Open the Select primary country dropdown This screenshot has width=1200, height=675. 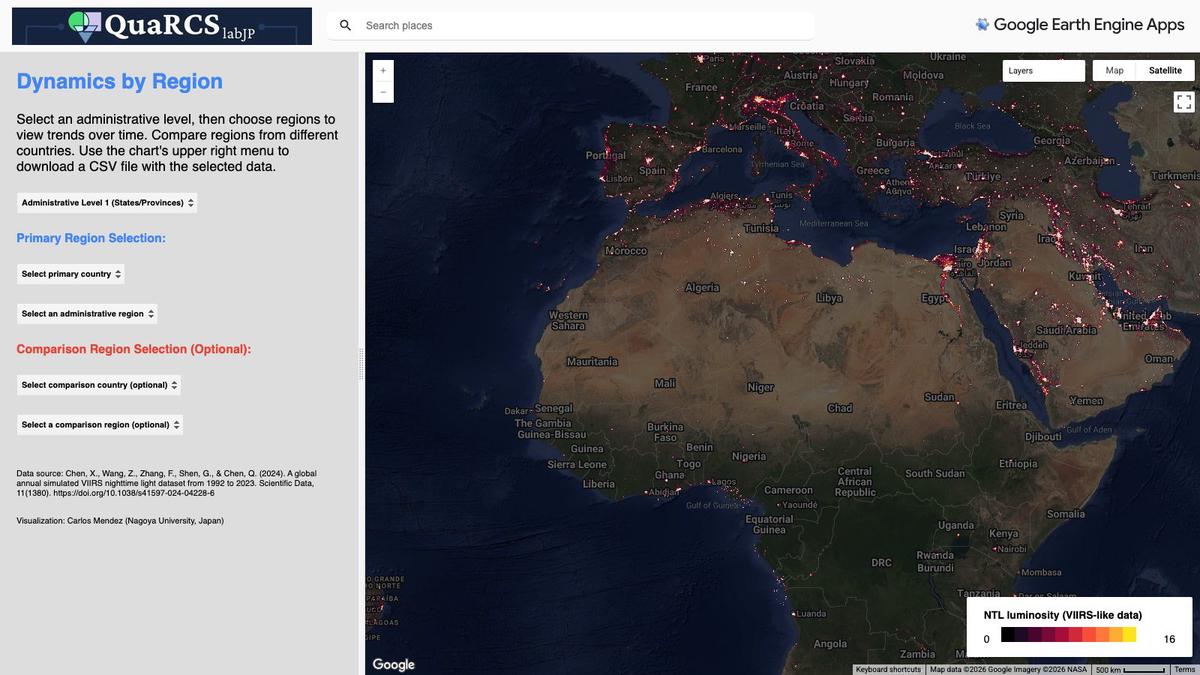(71, 274)
